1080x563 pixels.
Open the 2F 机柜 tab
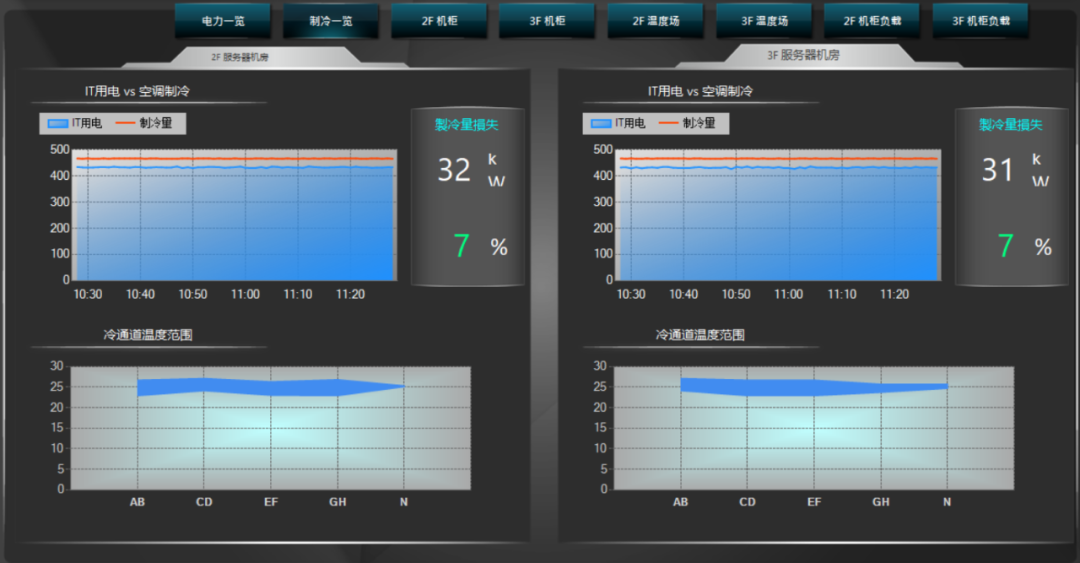point(439,21)
